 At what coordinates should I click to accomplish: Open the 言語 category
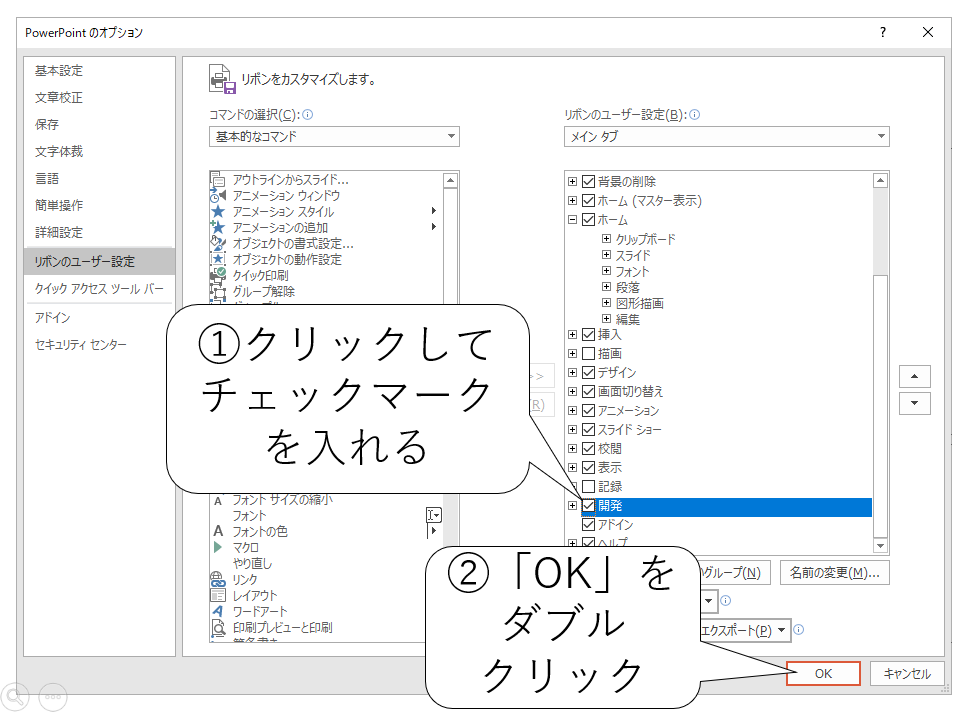click(x=47, y=178)
